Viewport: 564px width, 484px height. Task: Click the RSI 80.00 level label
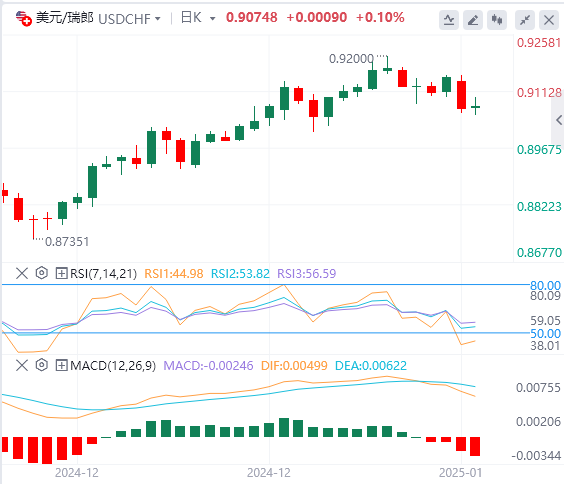click(545, 286)
